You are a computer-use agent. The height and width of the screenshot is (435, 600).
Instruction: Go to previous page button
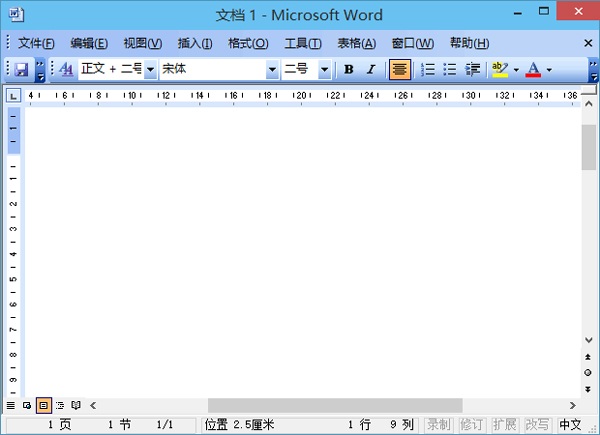tap(588, 357)
